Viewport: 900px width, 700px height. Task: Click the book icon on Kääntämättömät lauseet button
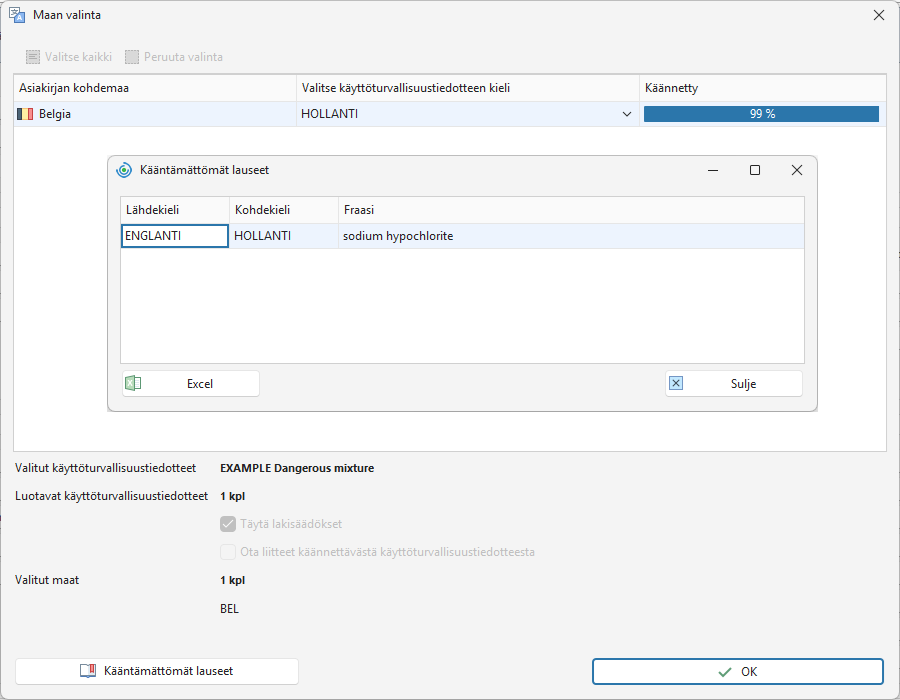click(88, 671)
